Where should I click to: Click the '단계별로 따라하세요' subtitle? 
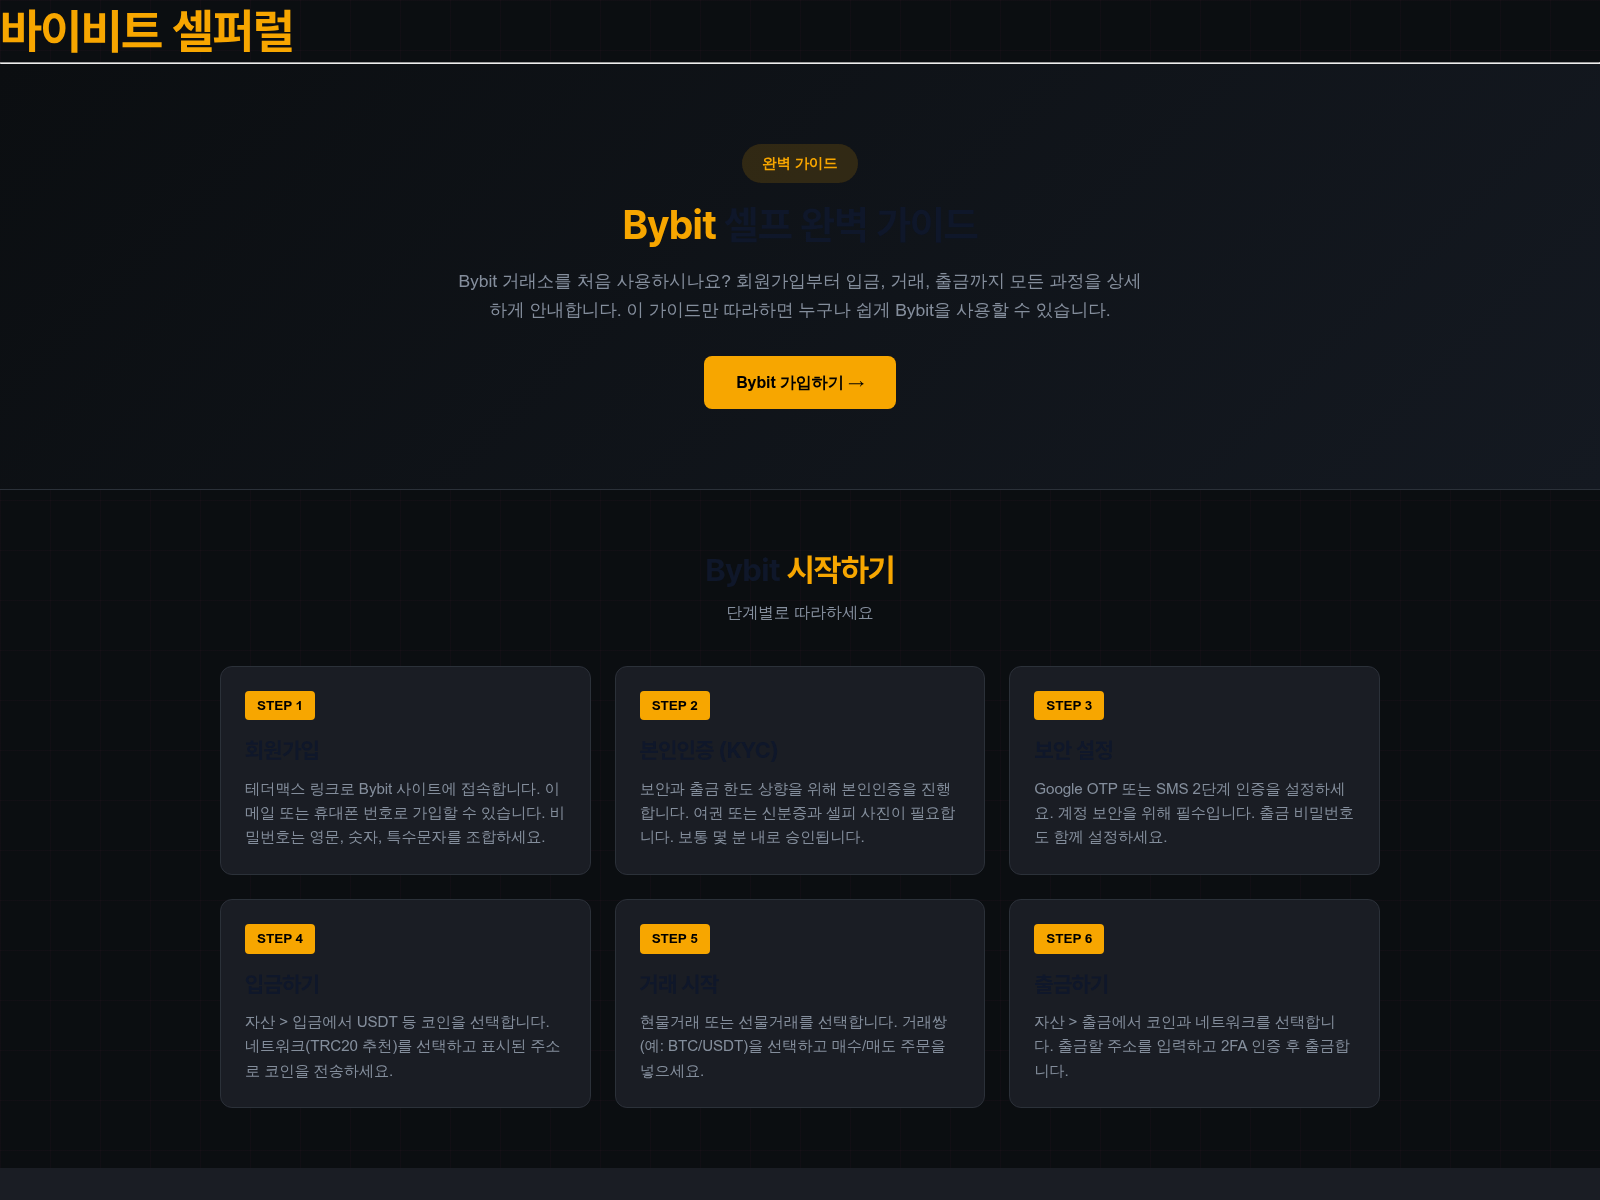point(800,613)
